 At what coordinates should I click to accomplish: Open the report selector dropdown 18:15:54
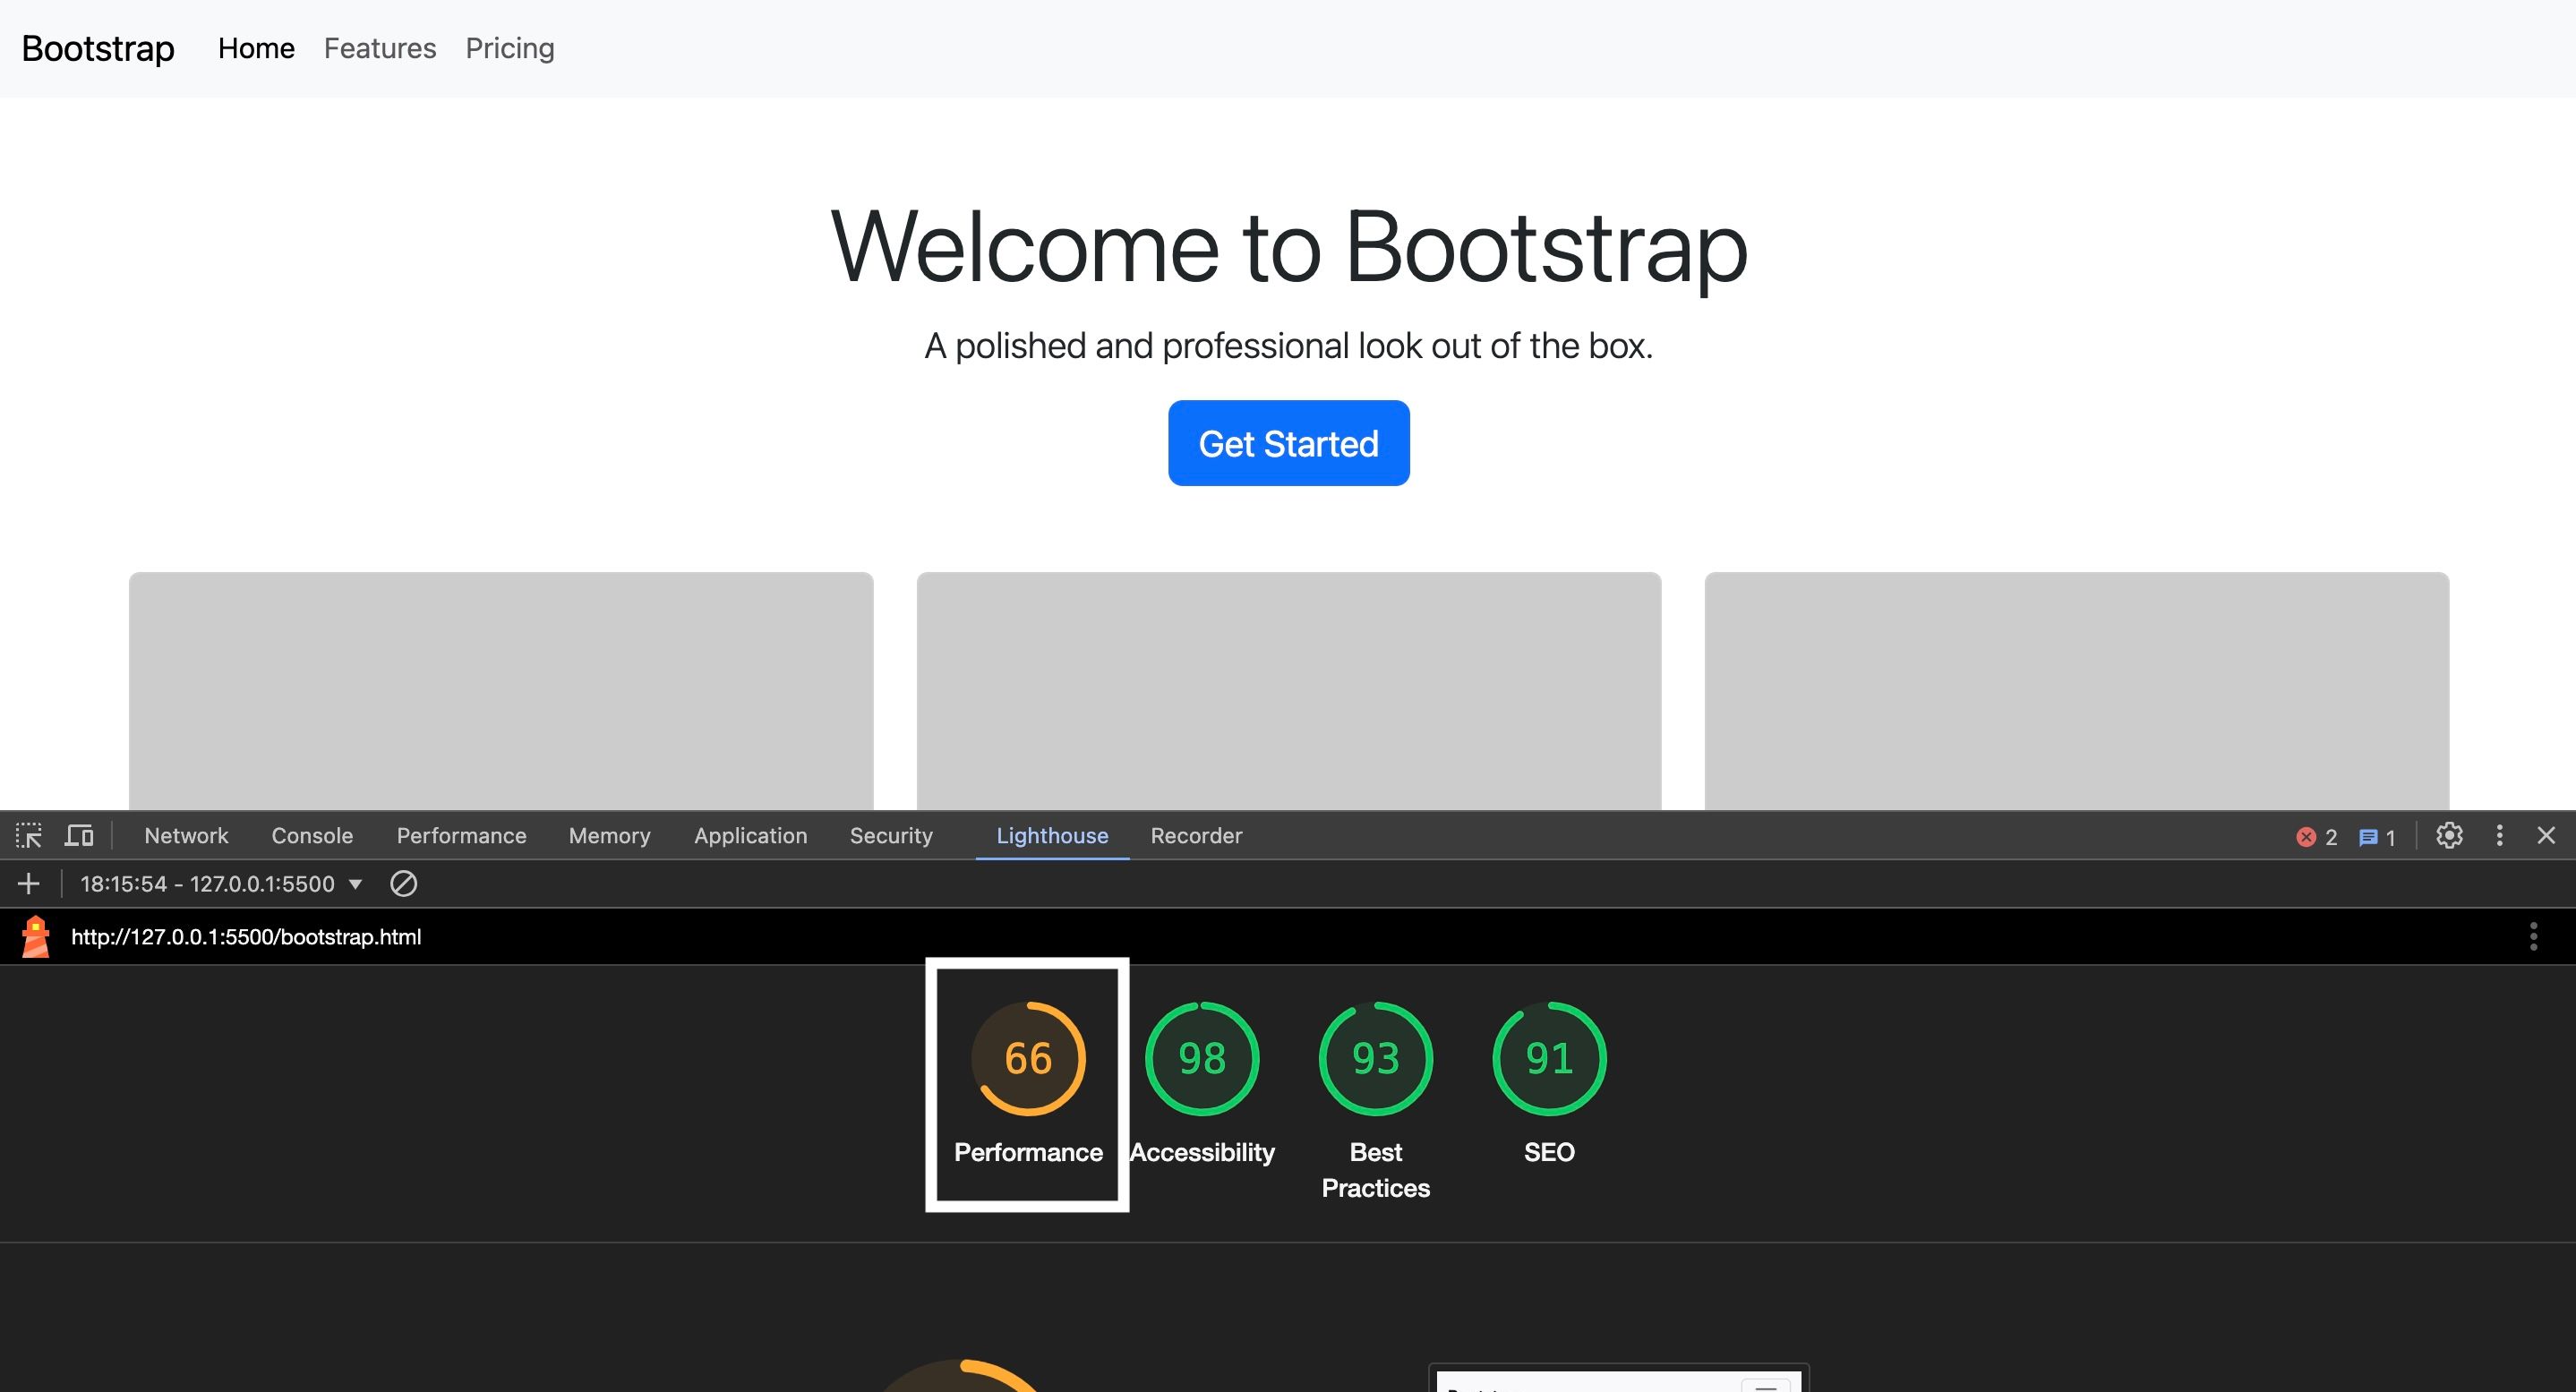(x=221, y=883)
